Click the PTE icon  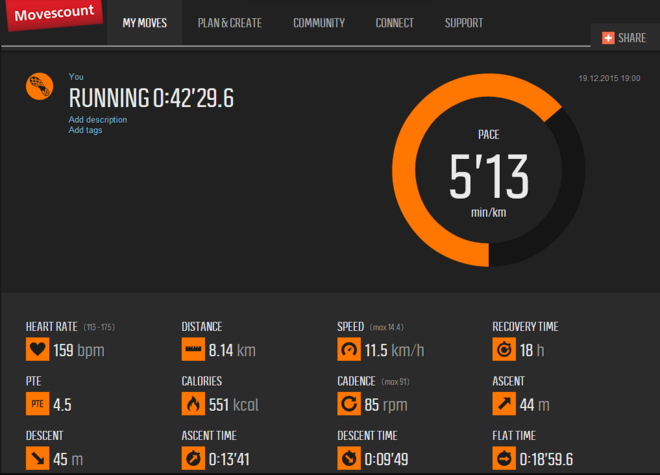point(38,404)
